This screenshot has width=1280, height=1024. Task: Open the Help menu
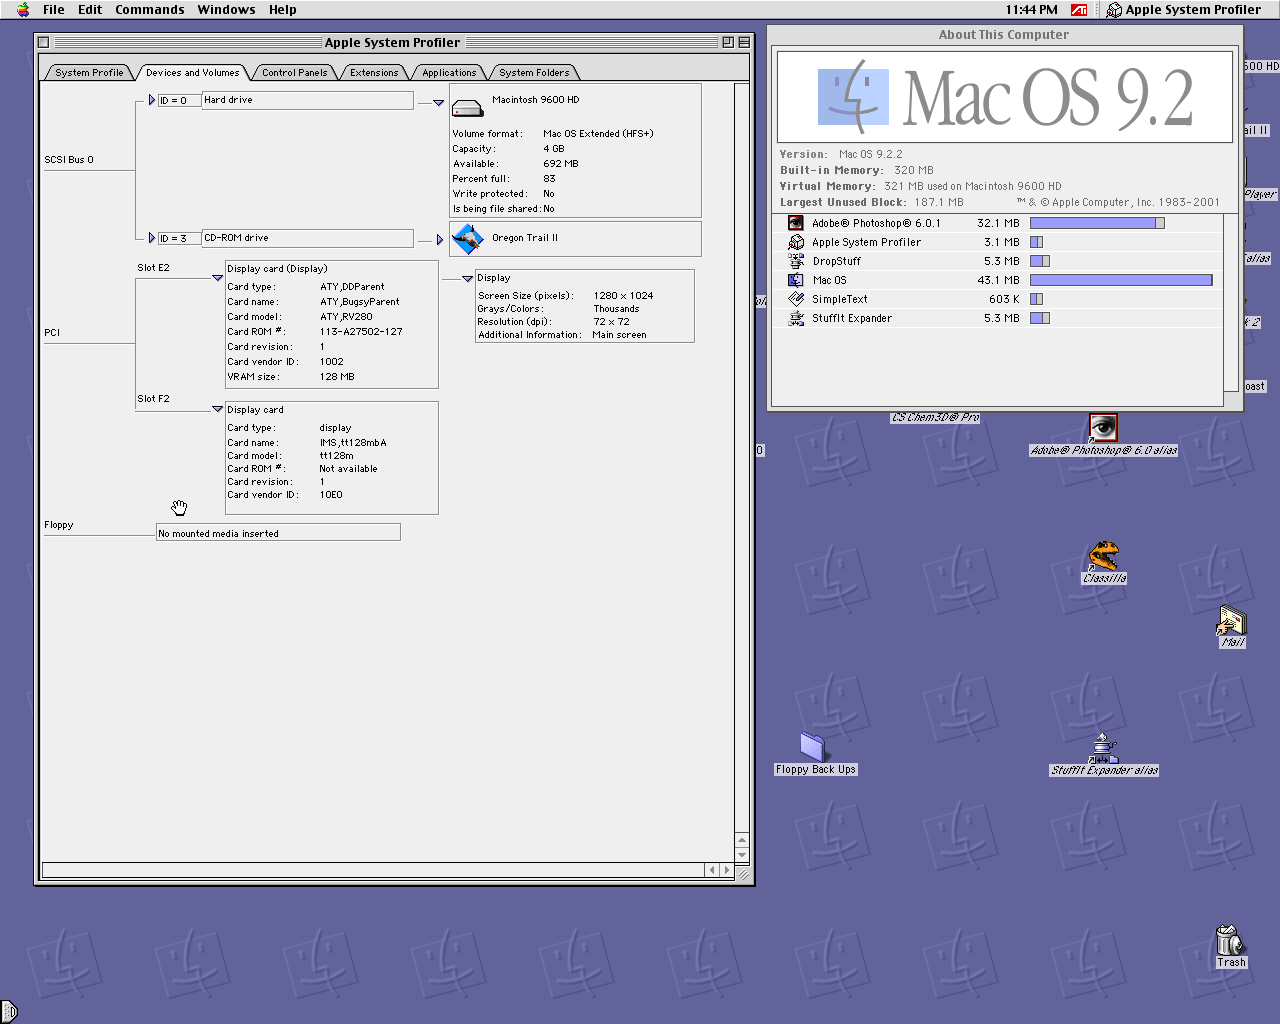click(283, 10)
